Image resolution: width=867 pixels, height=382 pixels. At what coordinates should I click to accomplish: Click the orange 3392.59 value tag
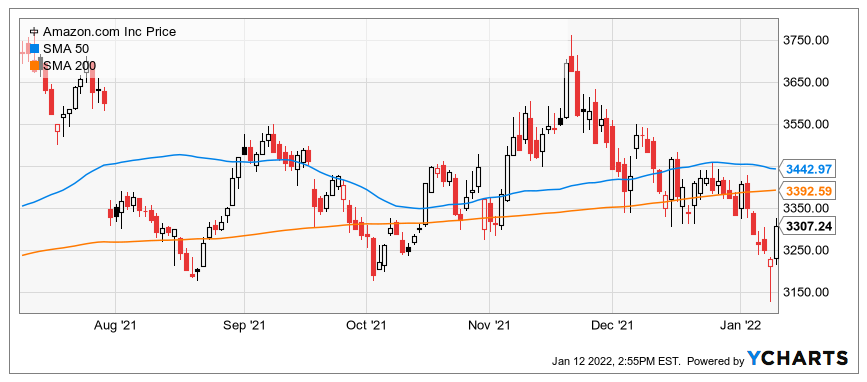click(809, 192)
